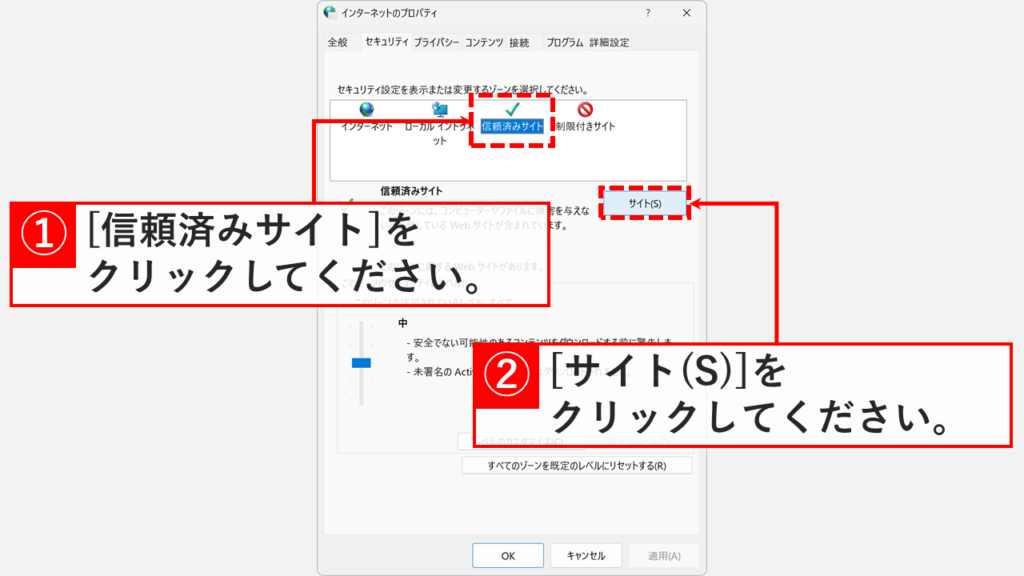Viewport: 1024px width, 576px height.
Task: Click the 適用(A) button
Action: point(665,556)
